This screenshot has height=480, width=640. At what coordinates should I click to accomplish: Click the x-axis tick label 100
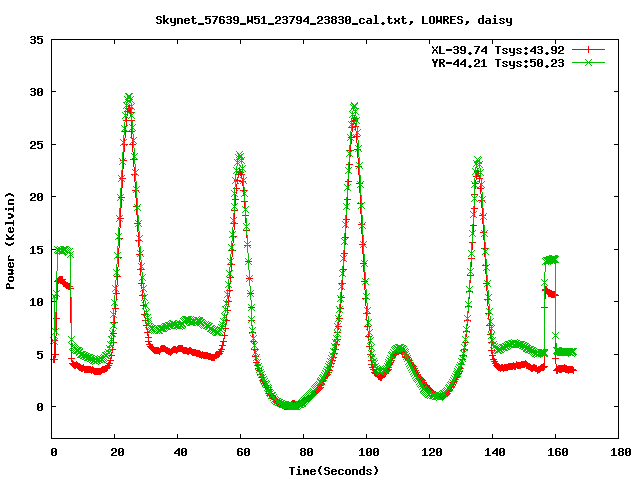point(369,452)
